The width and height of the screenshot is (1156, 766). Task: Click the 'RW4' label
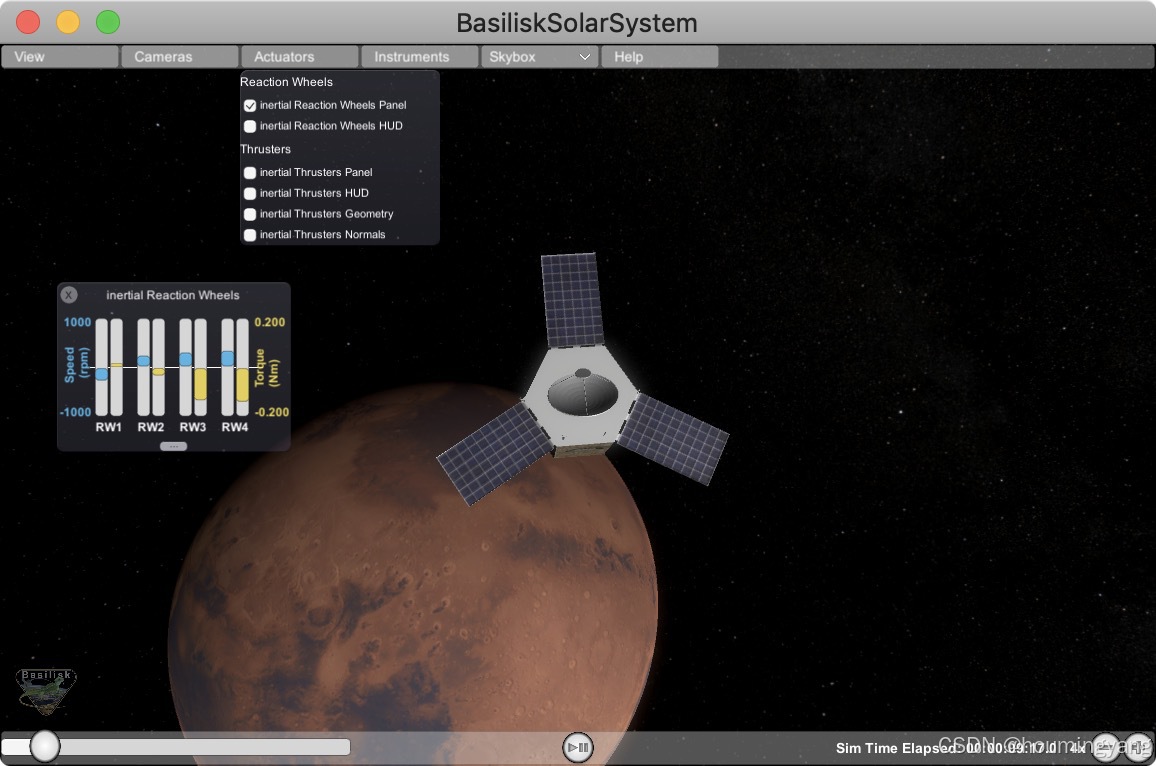pyautogui.click(x=234, y=427)
